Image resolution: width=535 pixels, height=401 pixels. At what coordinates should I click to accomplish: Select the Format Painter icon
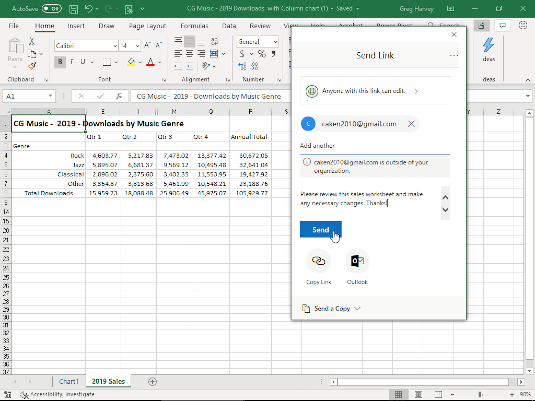(32, 66)
